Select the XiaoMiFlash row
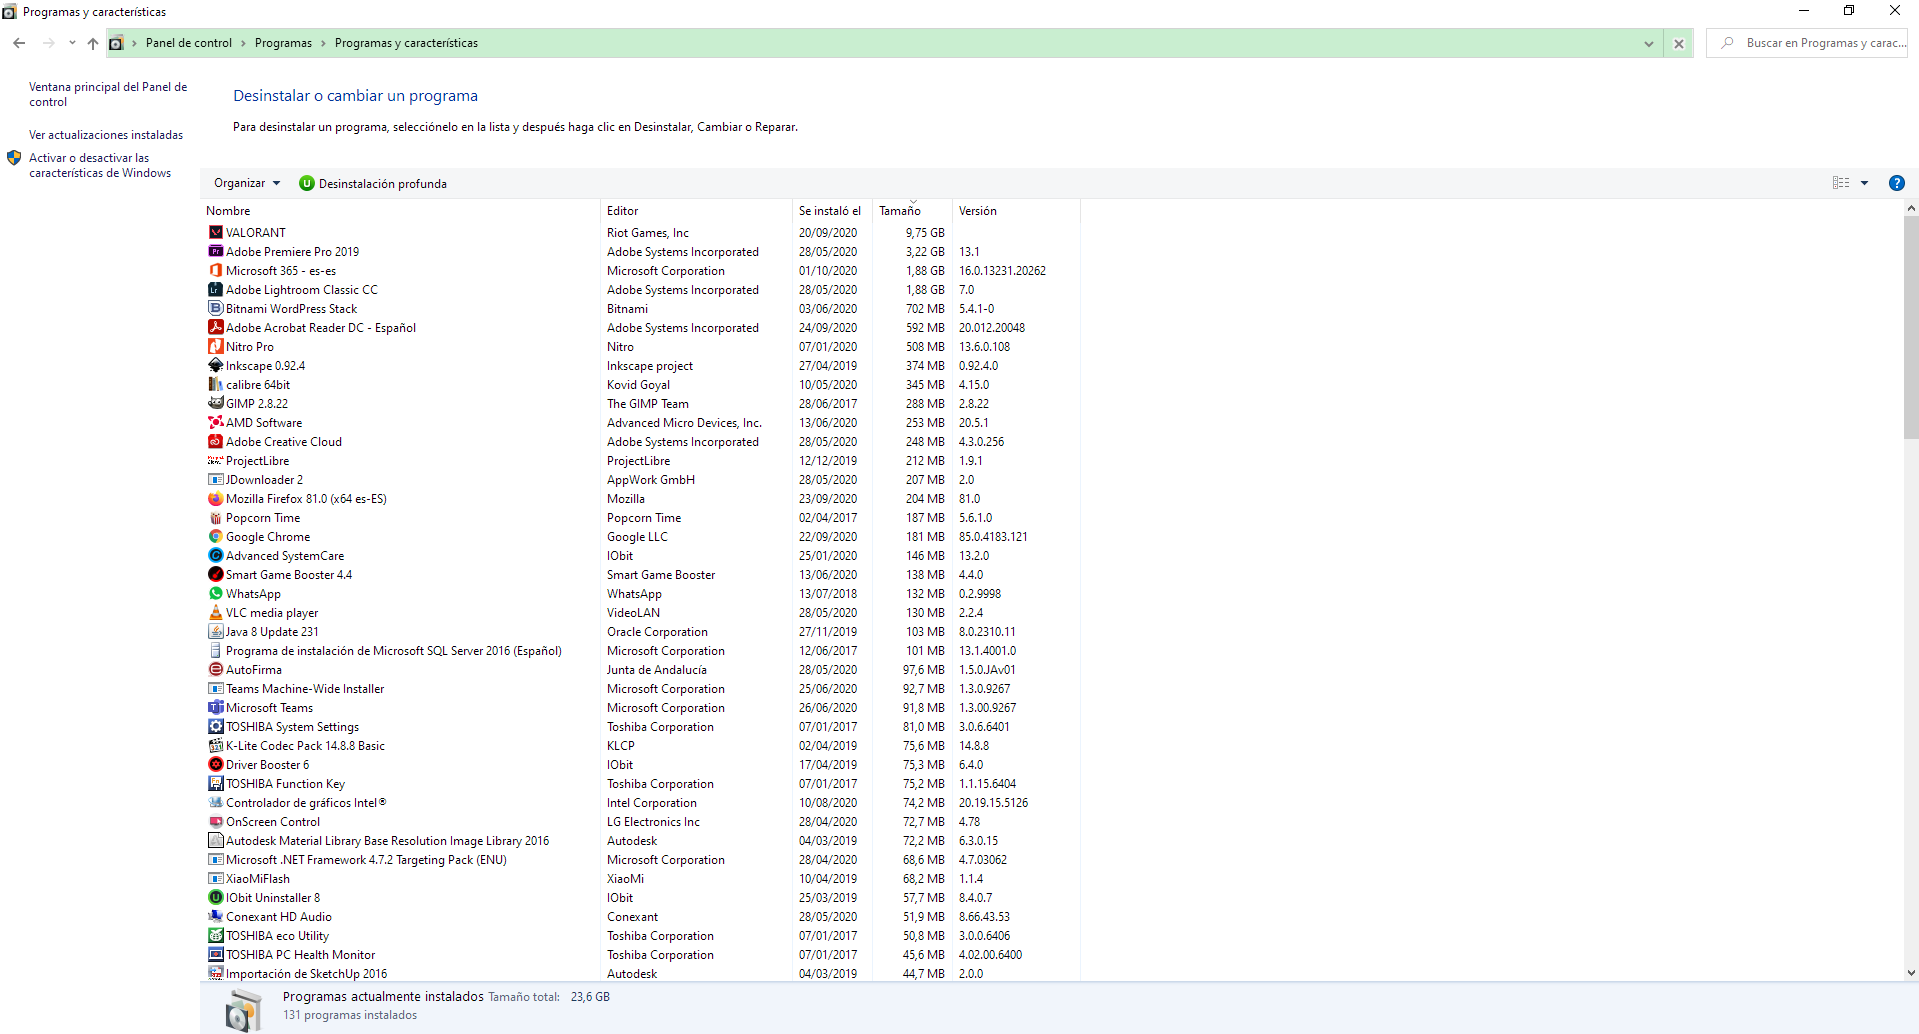This screenshot has height=1034, width=1919. click(x=641, y=878)
